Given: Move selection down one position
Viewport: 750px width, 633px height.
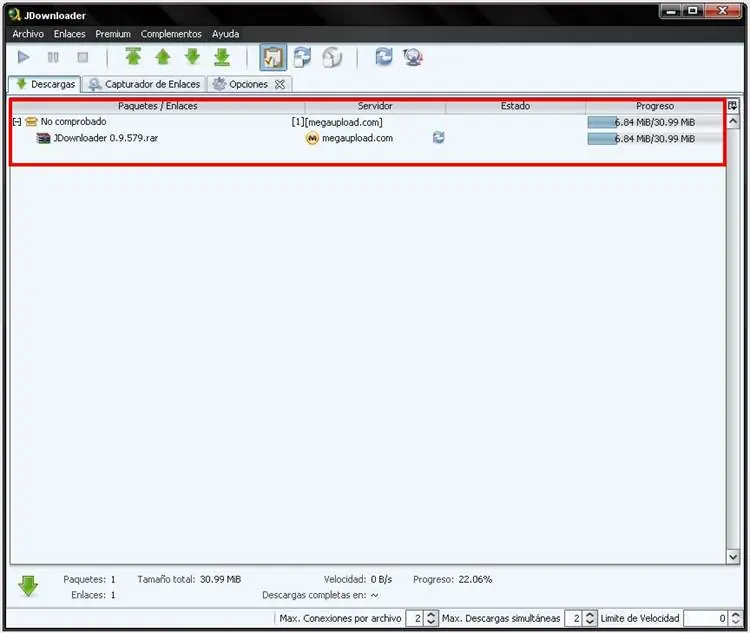Looking at the screenshot, I should point(193,57).
